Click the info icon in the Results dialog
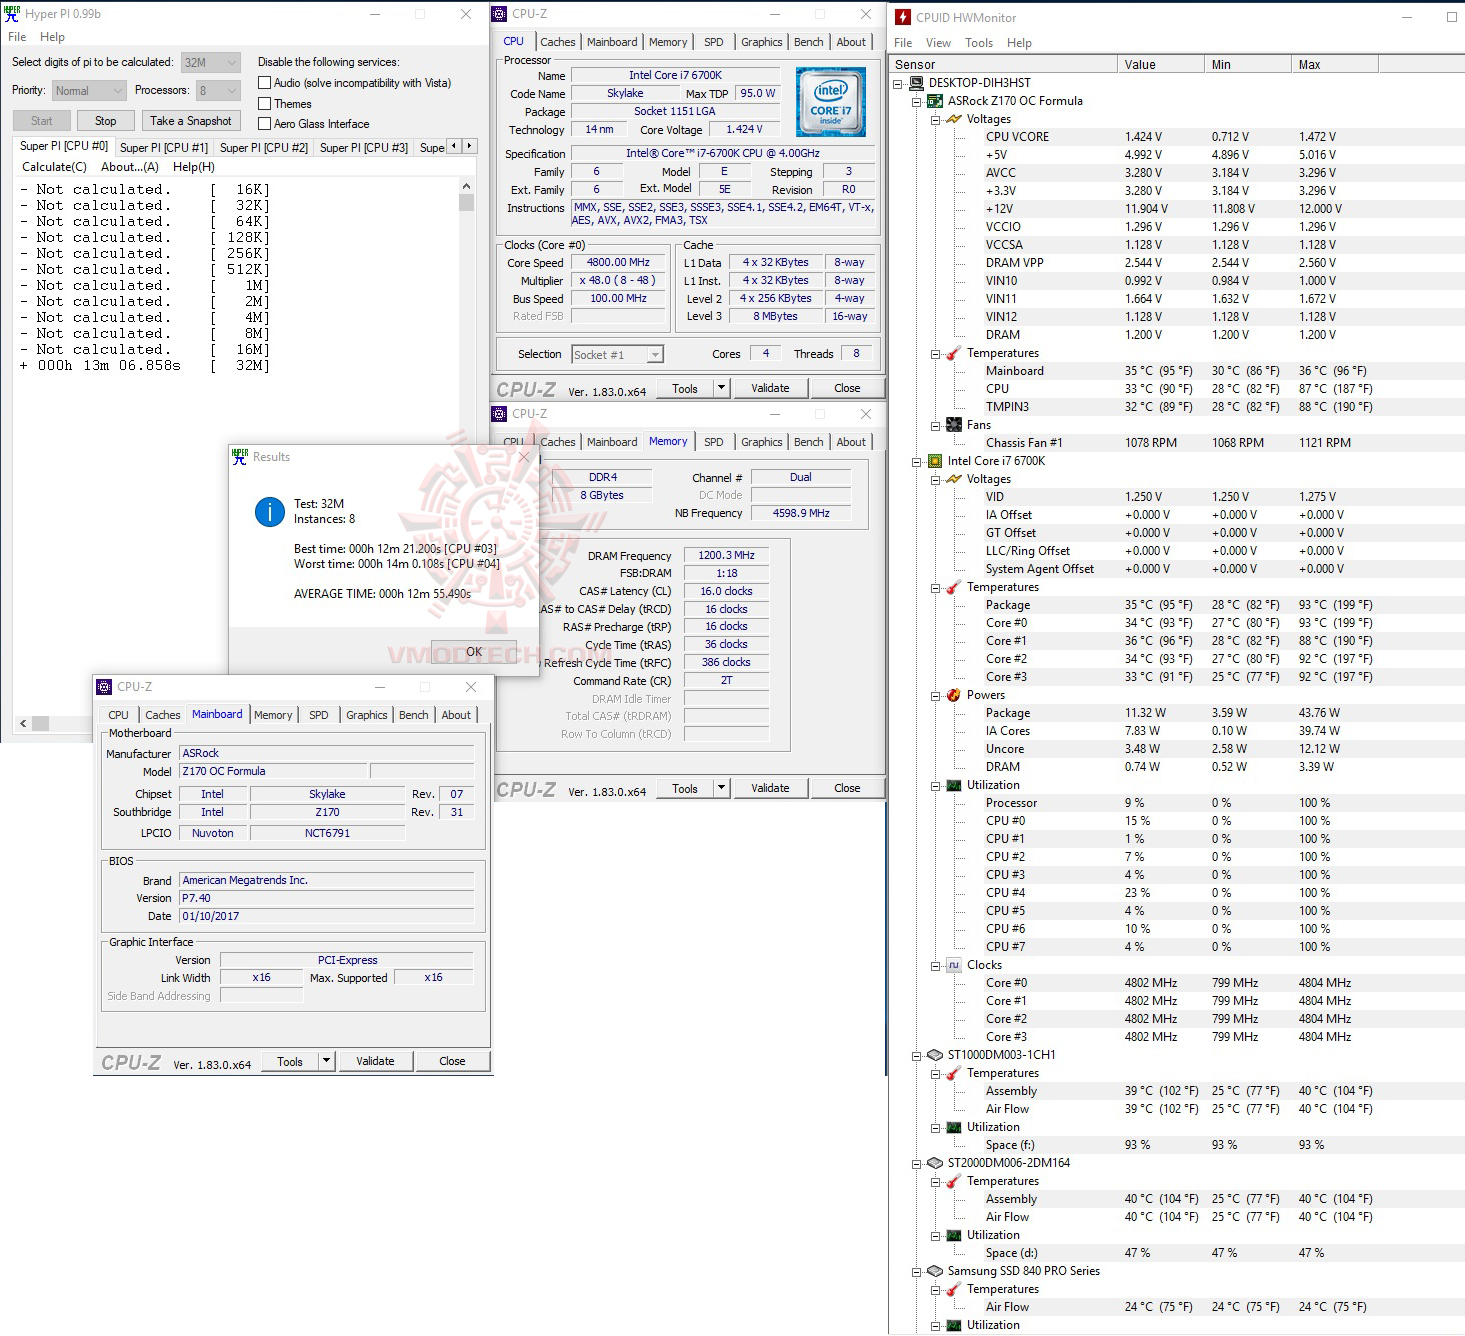The width and height of the screenshot is (1465, 1336). pos(270,512)
